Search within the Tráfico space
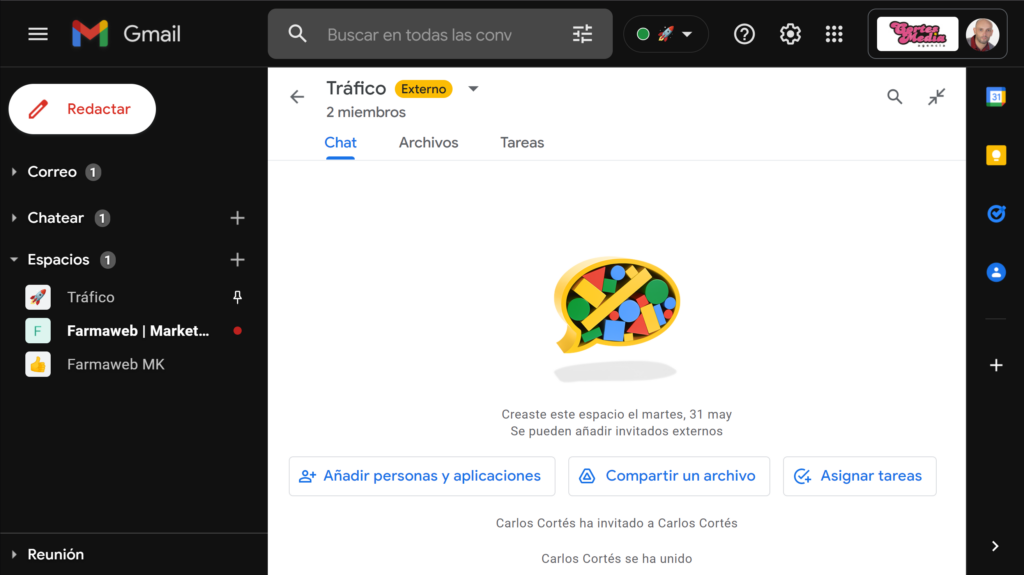This screenshot has width=1024, height=575. click(895, 97)
